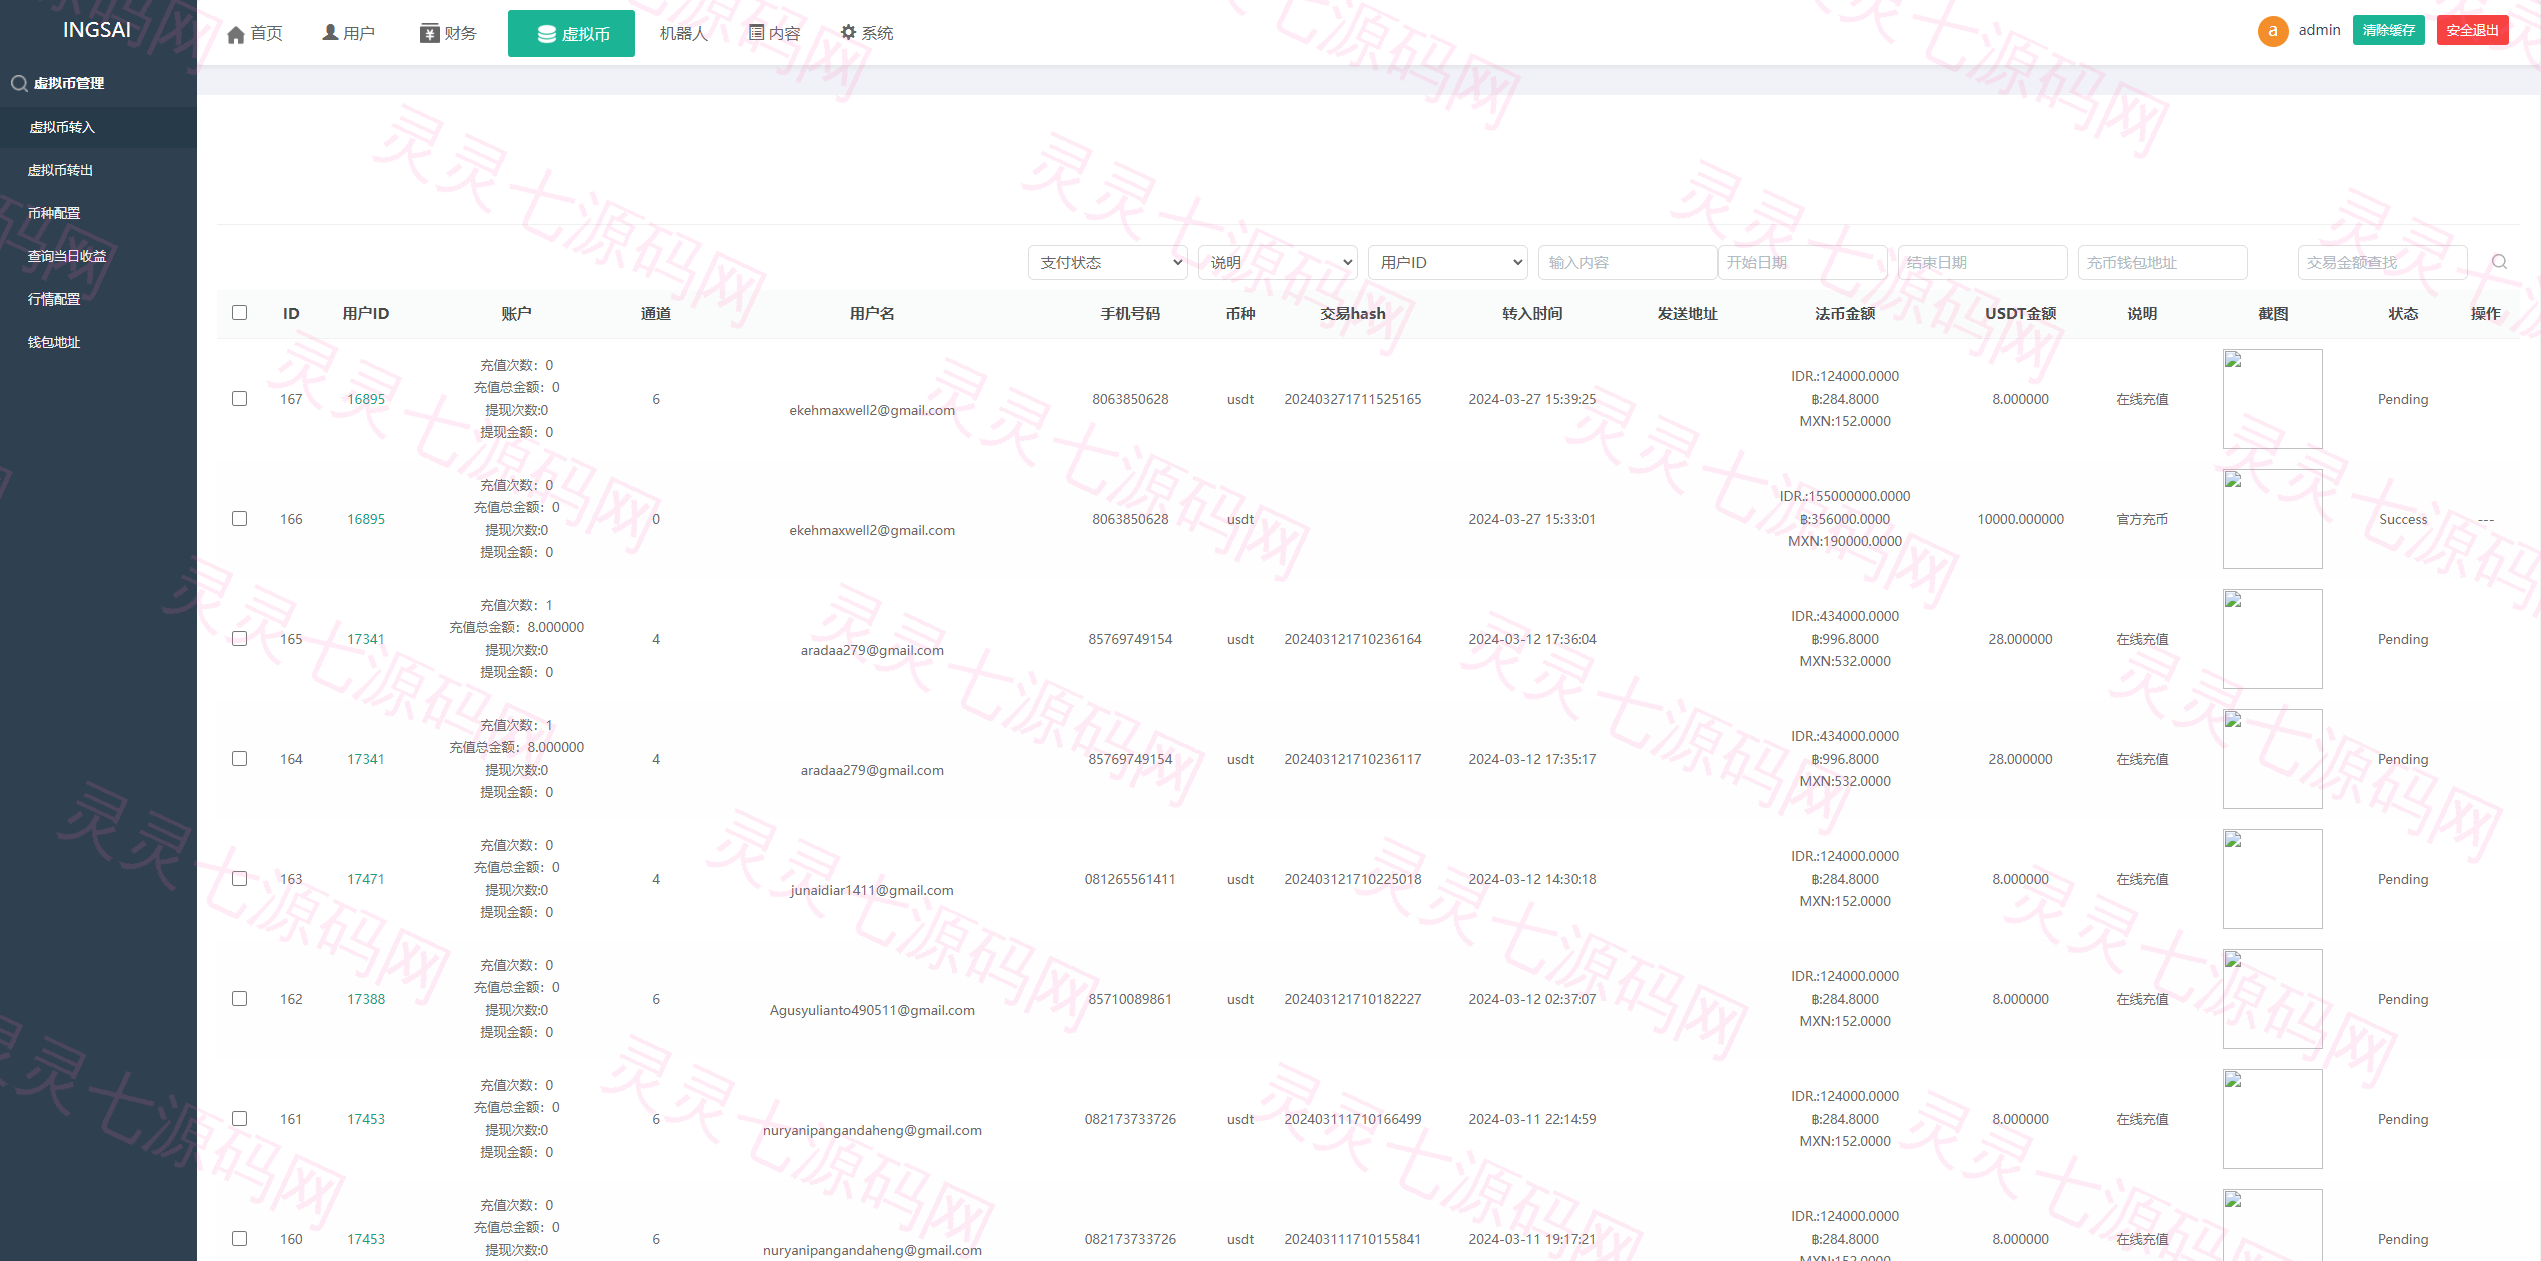The height and width of the screenshot is (1261, 2541).
Task: Open the screenshot thumbnail for row 166
Action: tap(2272, 519)
